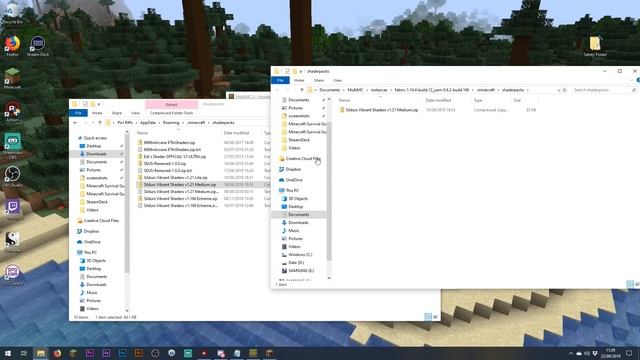Screen dimensions: 640x360
Task: Open Home tab in AppData shaderpacks window
Action: coord(97,113)
